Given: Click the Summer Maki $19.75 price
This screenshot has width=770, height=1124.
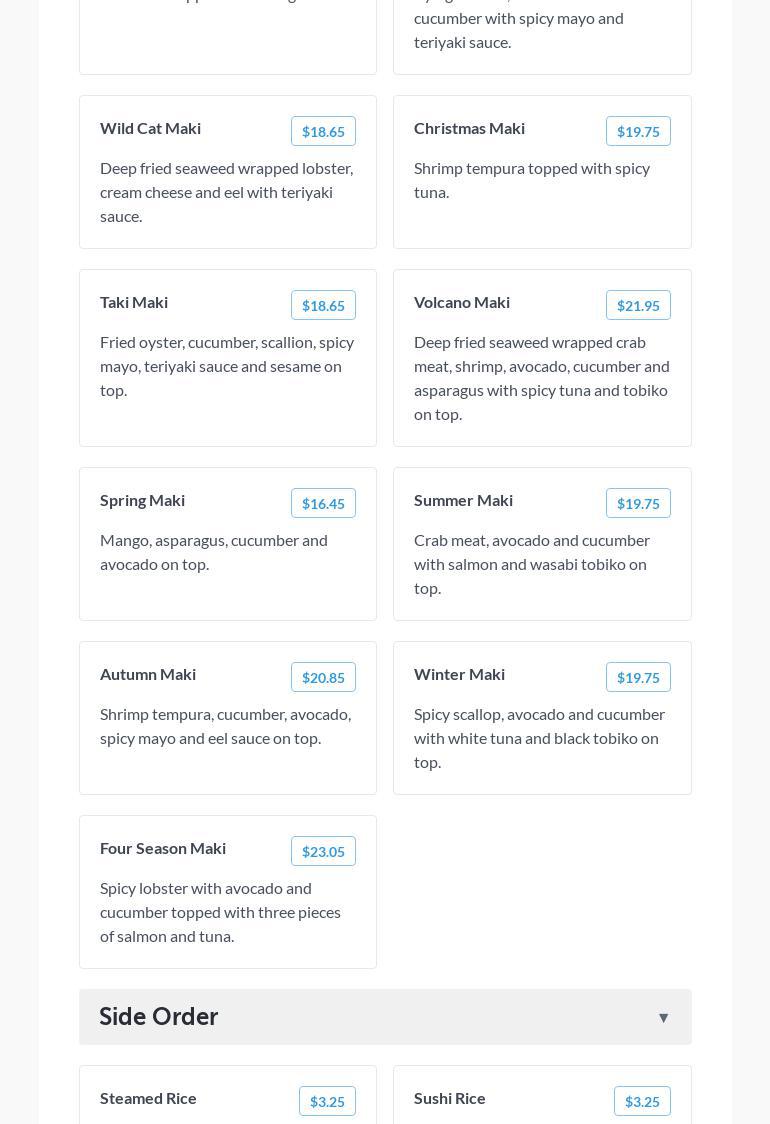Looking at the screenshot, I should click(x=638, y=503).
